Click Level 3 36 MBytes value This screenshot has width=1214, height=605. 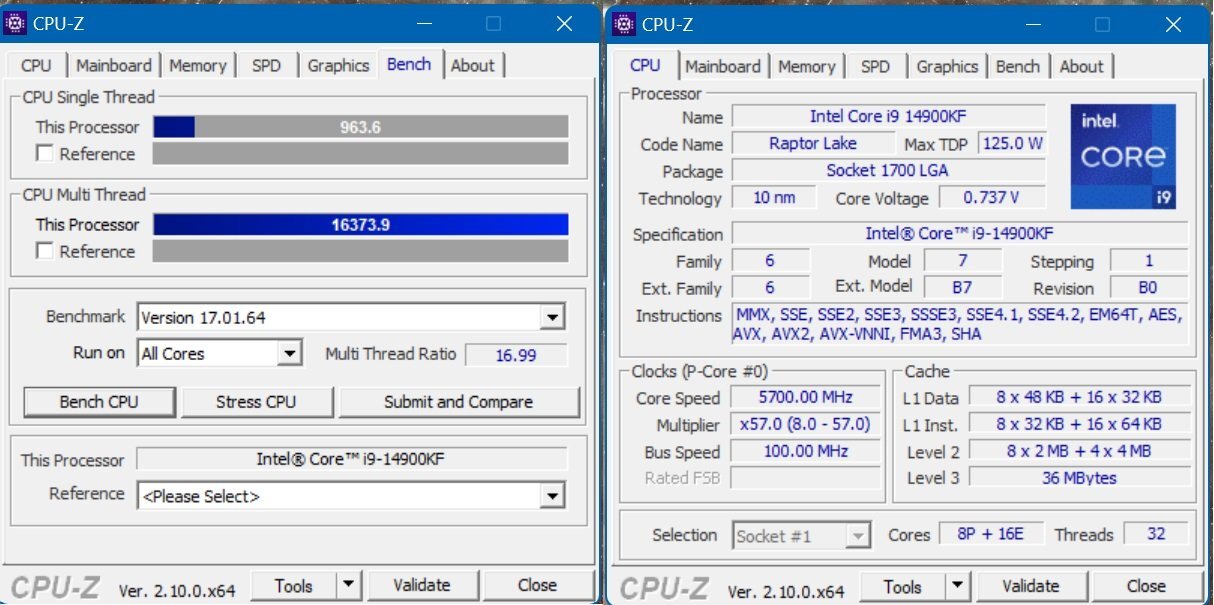tap(1078, 478)
